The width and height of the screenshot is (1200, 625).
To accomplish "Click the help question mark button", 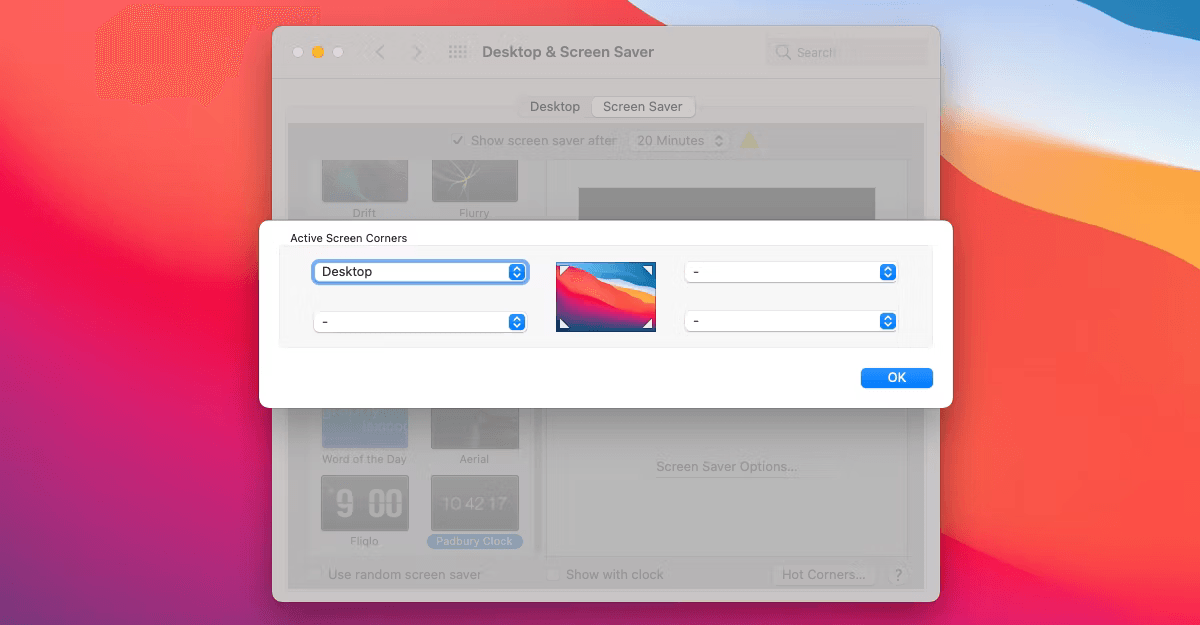I will click(x=898, y=575).
